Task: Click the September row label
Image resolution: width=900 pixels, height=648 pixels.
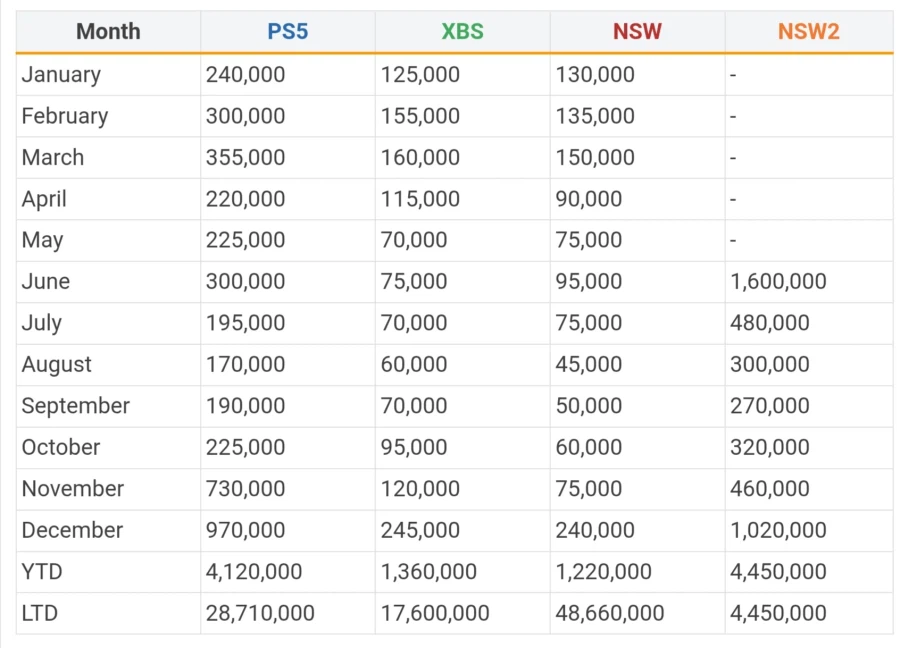Action: pyautogui.click(x=76, y=406)
